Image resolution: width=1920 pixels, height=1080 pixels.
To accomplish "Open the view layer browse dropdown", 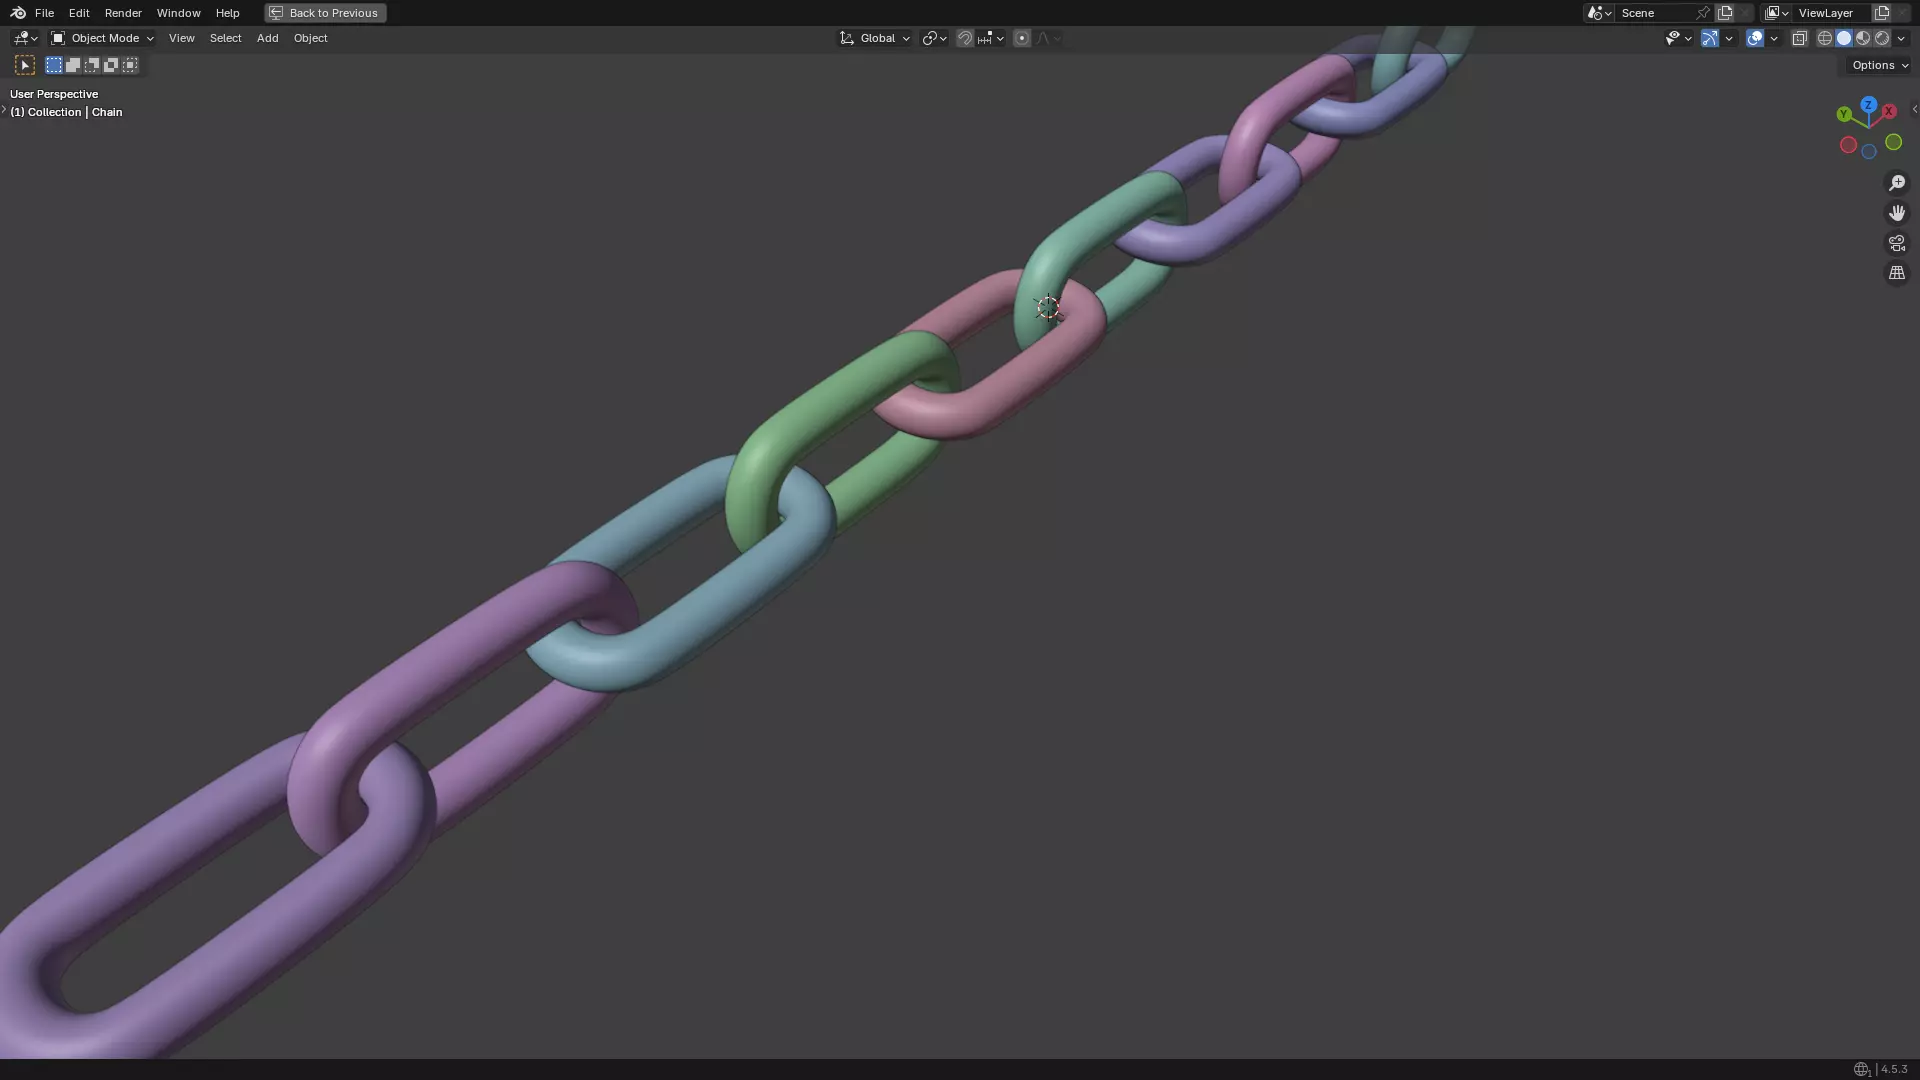I will coord(1776,13).
